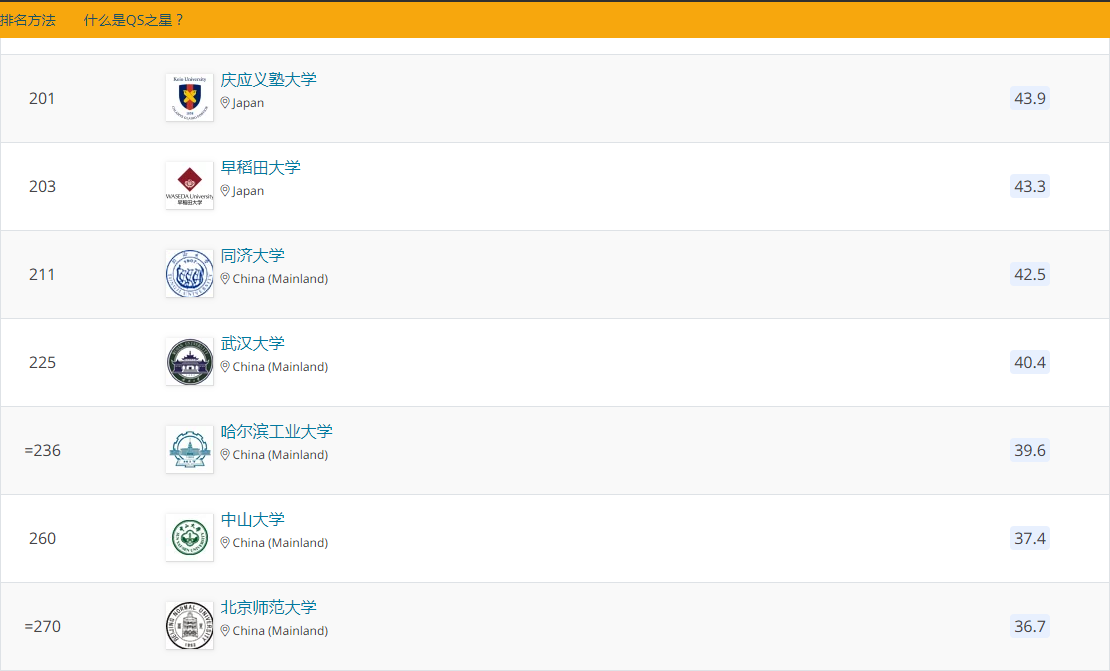
Task: Click China (Mainland) text under 中山大学
Action: 280,543
